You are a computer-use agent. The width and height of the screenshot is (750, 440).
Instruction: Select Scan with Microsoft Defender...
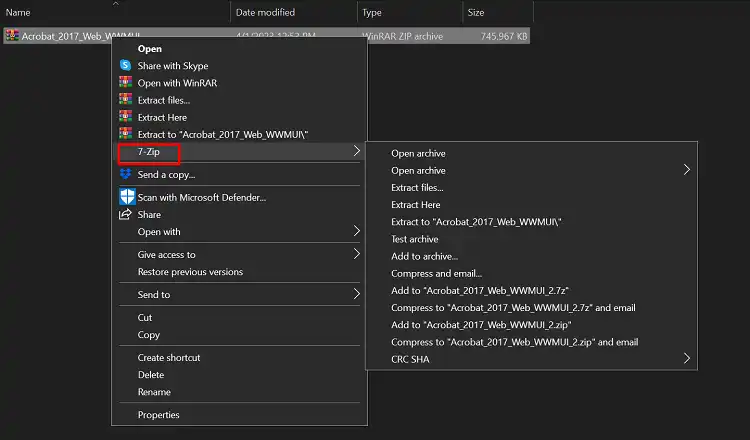(x=201, y=198)
